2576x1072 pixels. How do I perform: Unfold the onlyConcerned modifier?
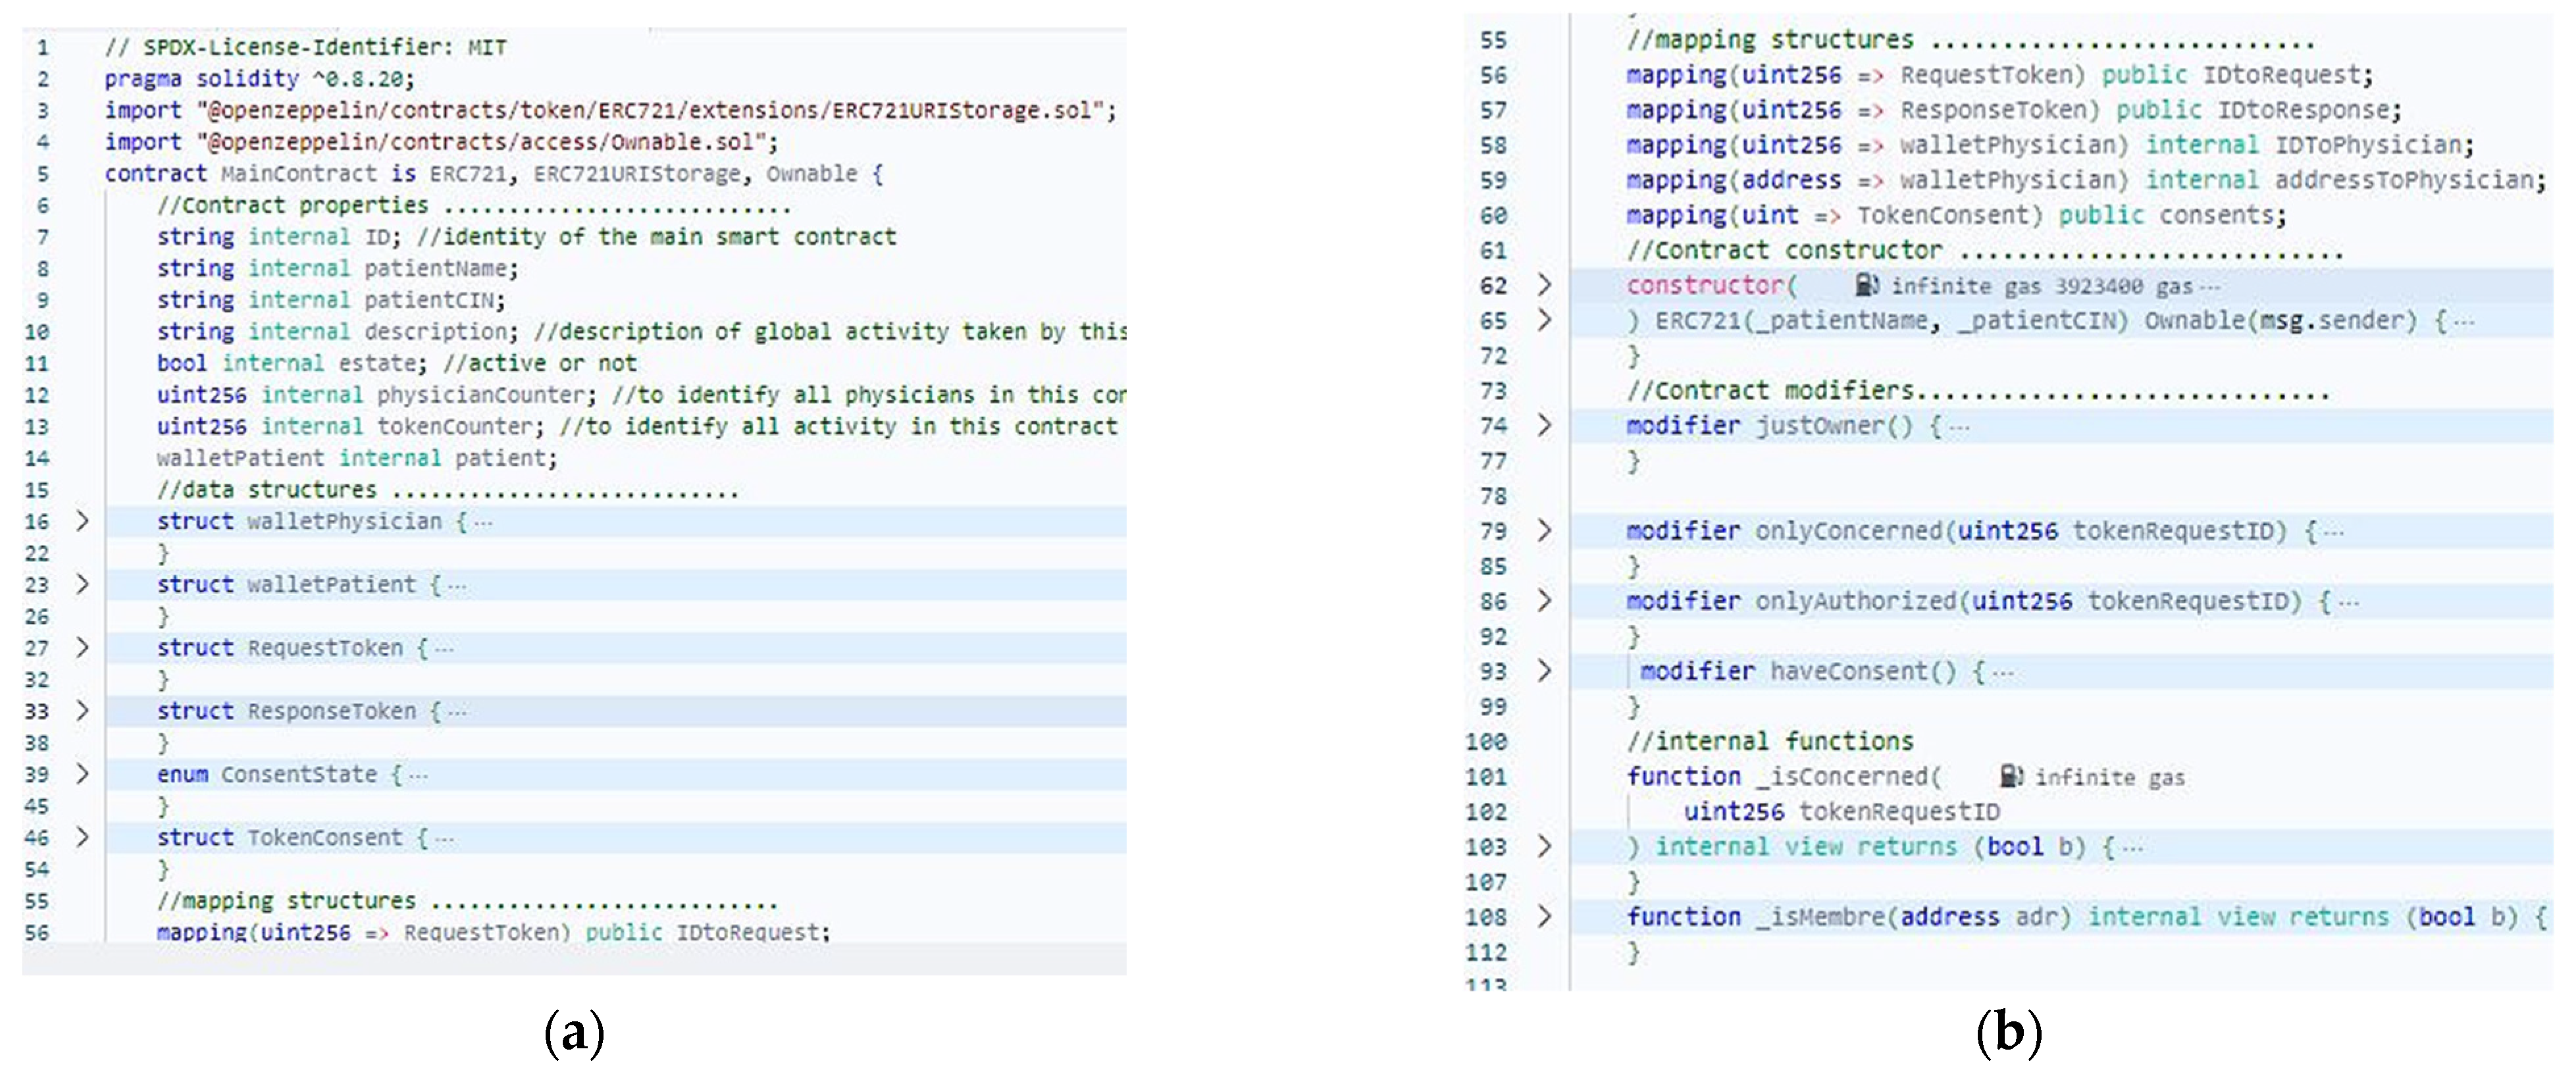coord(1544,530)
